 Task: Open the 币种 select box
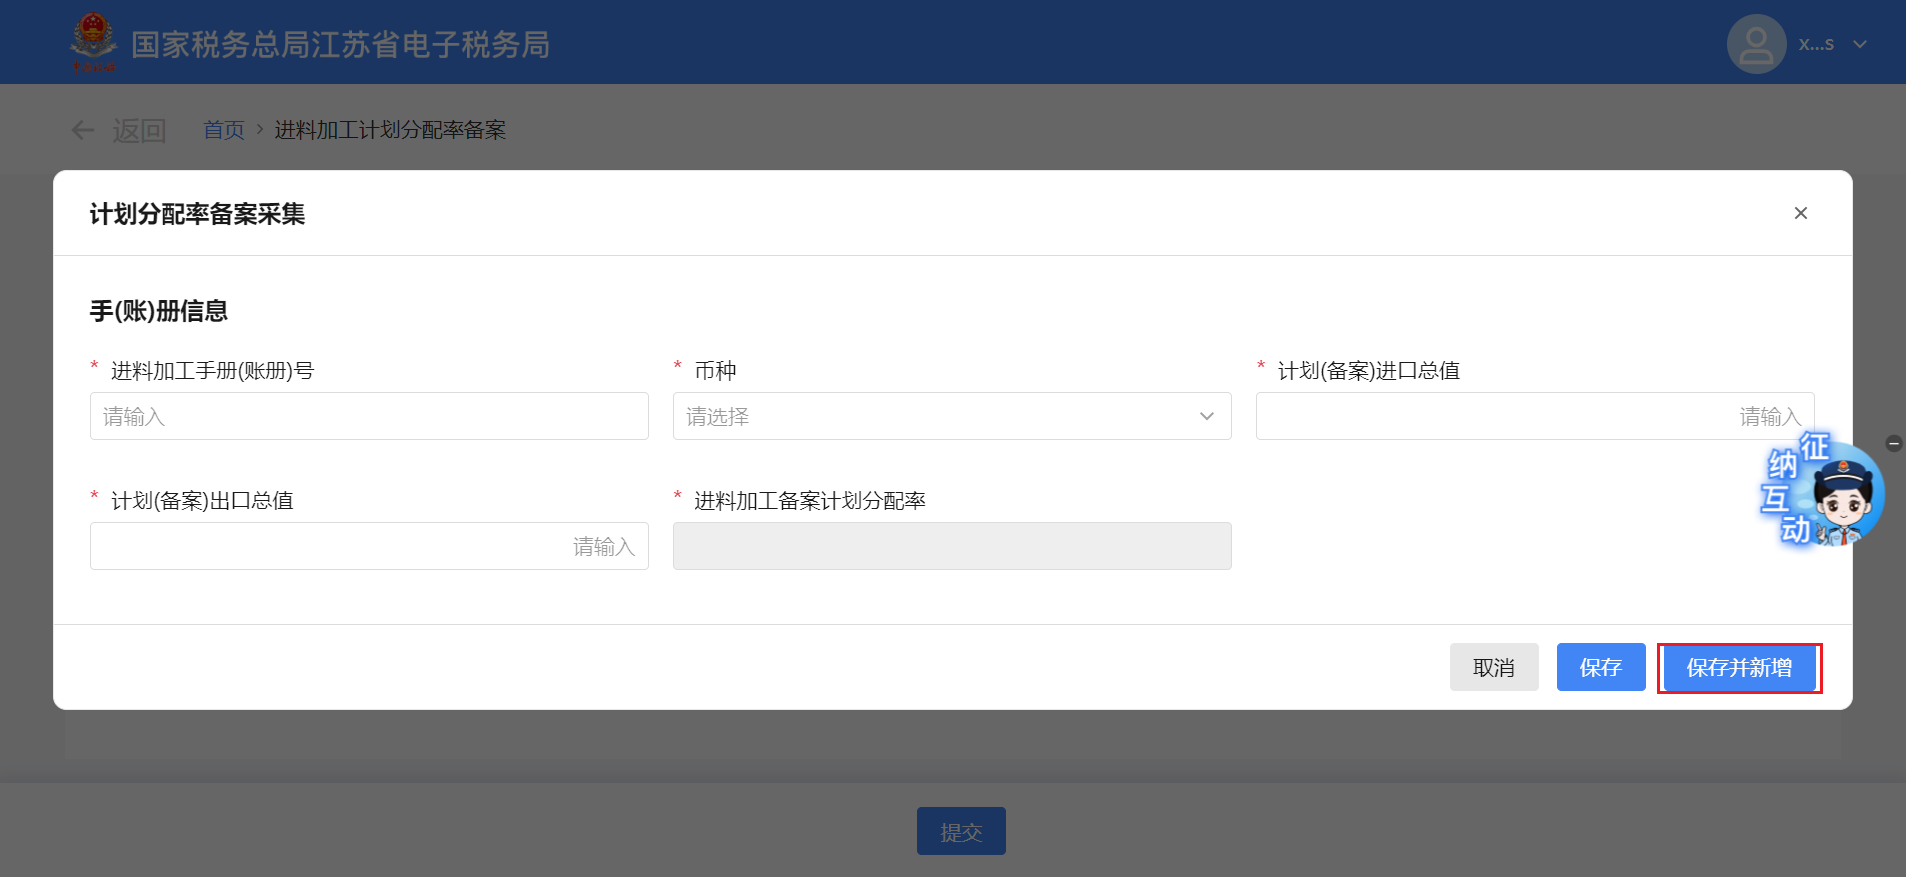(940, 416)
